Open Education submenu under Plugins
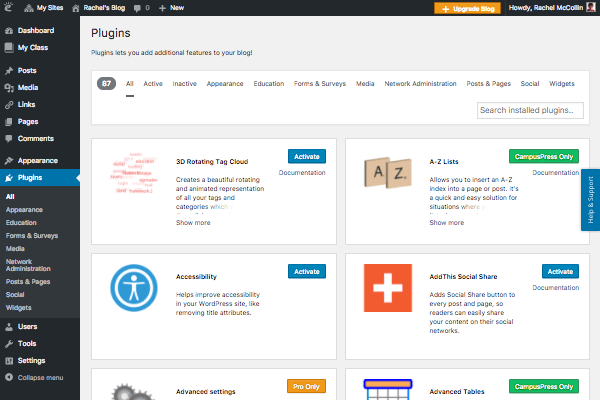Image resolution: width=600 pixels, height=400 pixels. (x=21, y=223)
